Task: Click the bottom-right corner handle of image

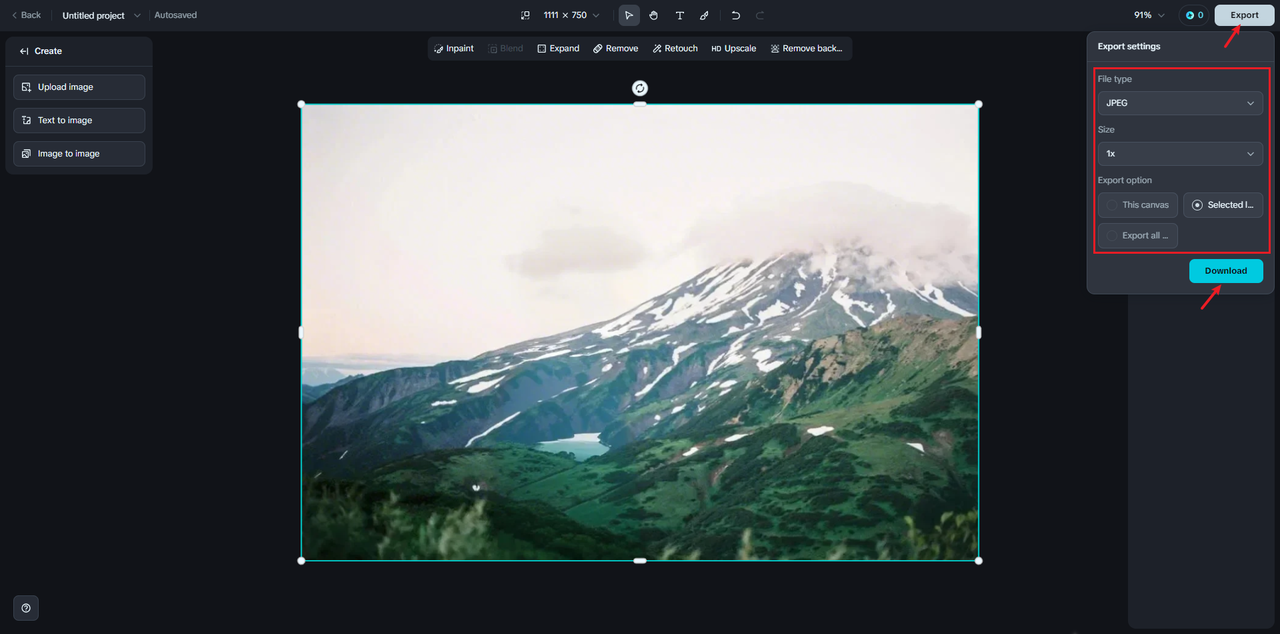Action: click(x=978, y=560)
